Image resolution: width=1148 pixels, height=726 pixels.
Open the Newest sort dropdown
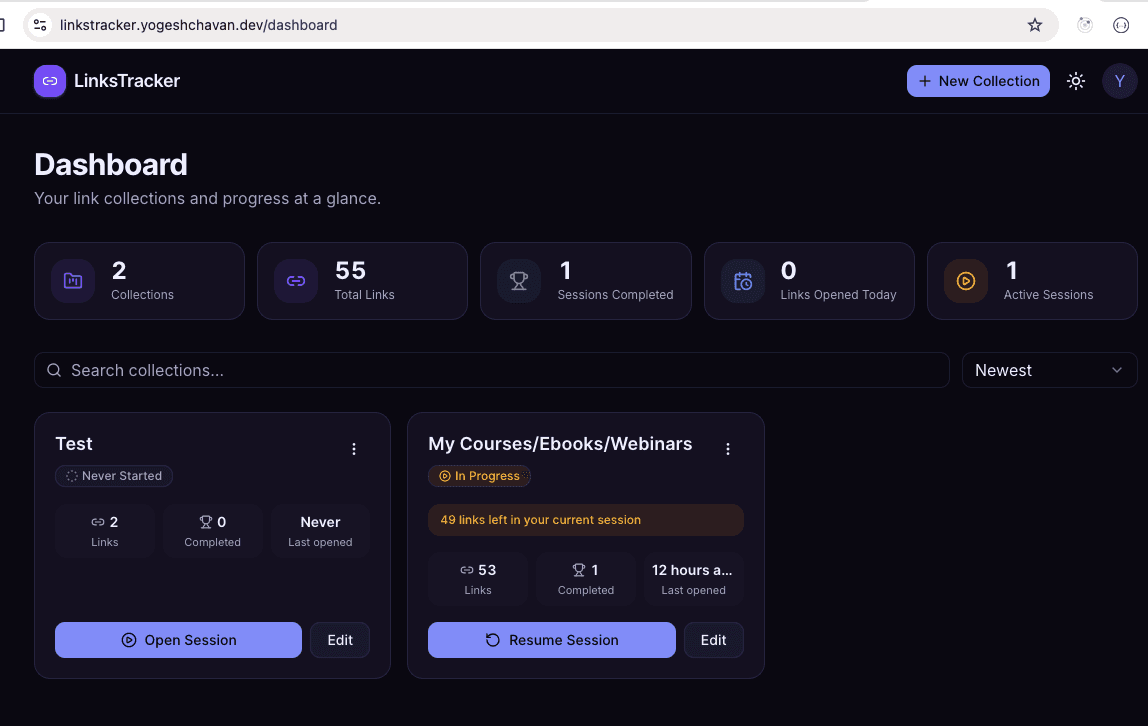coord(1049,370)
